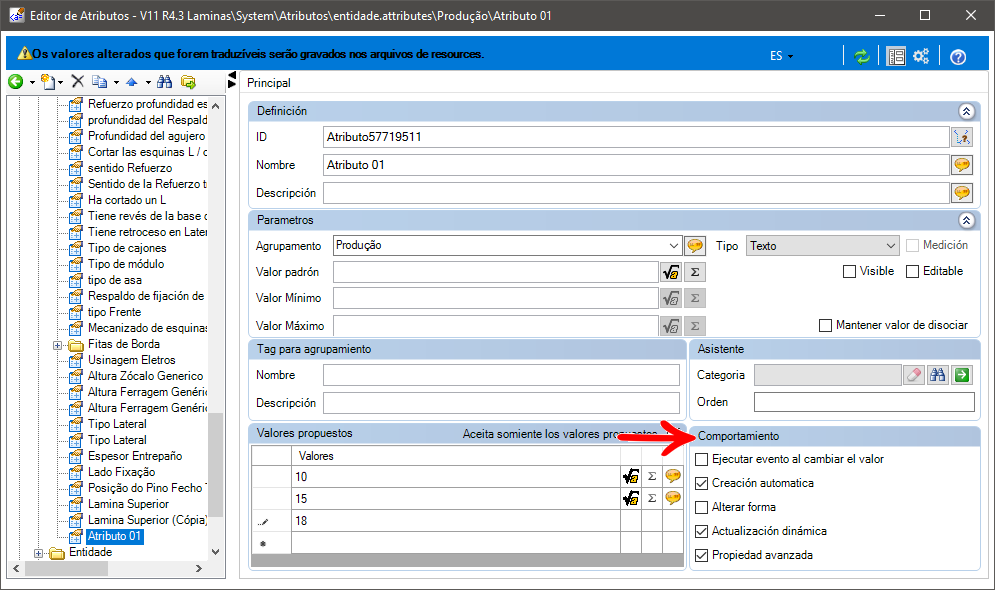Screen dimensions: 995x590
Task: Click the translation bubble in the value 15 row
Action: pyautogui.click(x=673, y=498)
